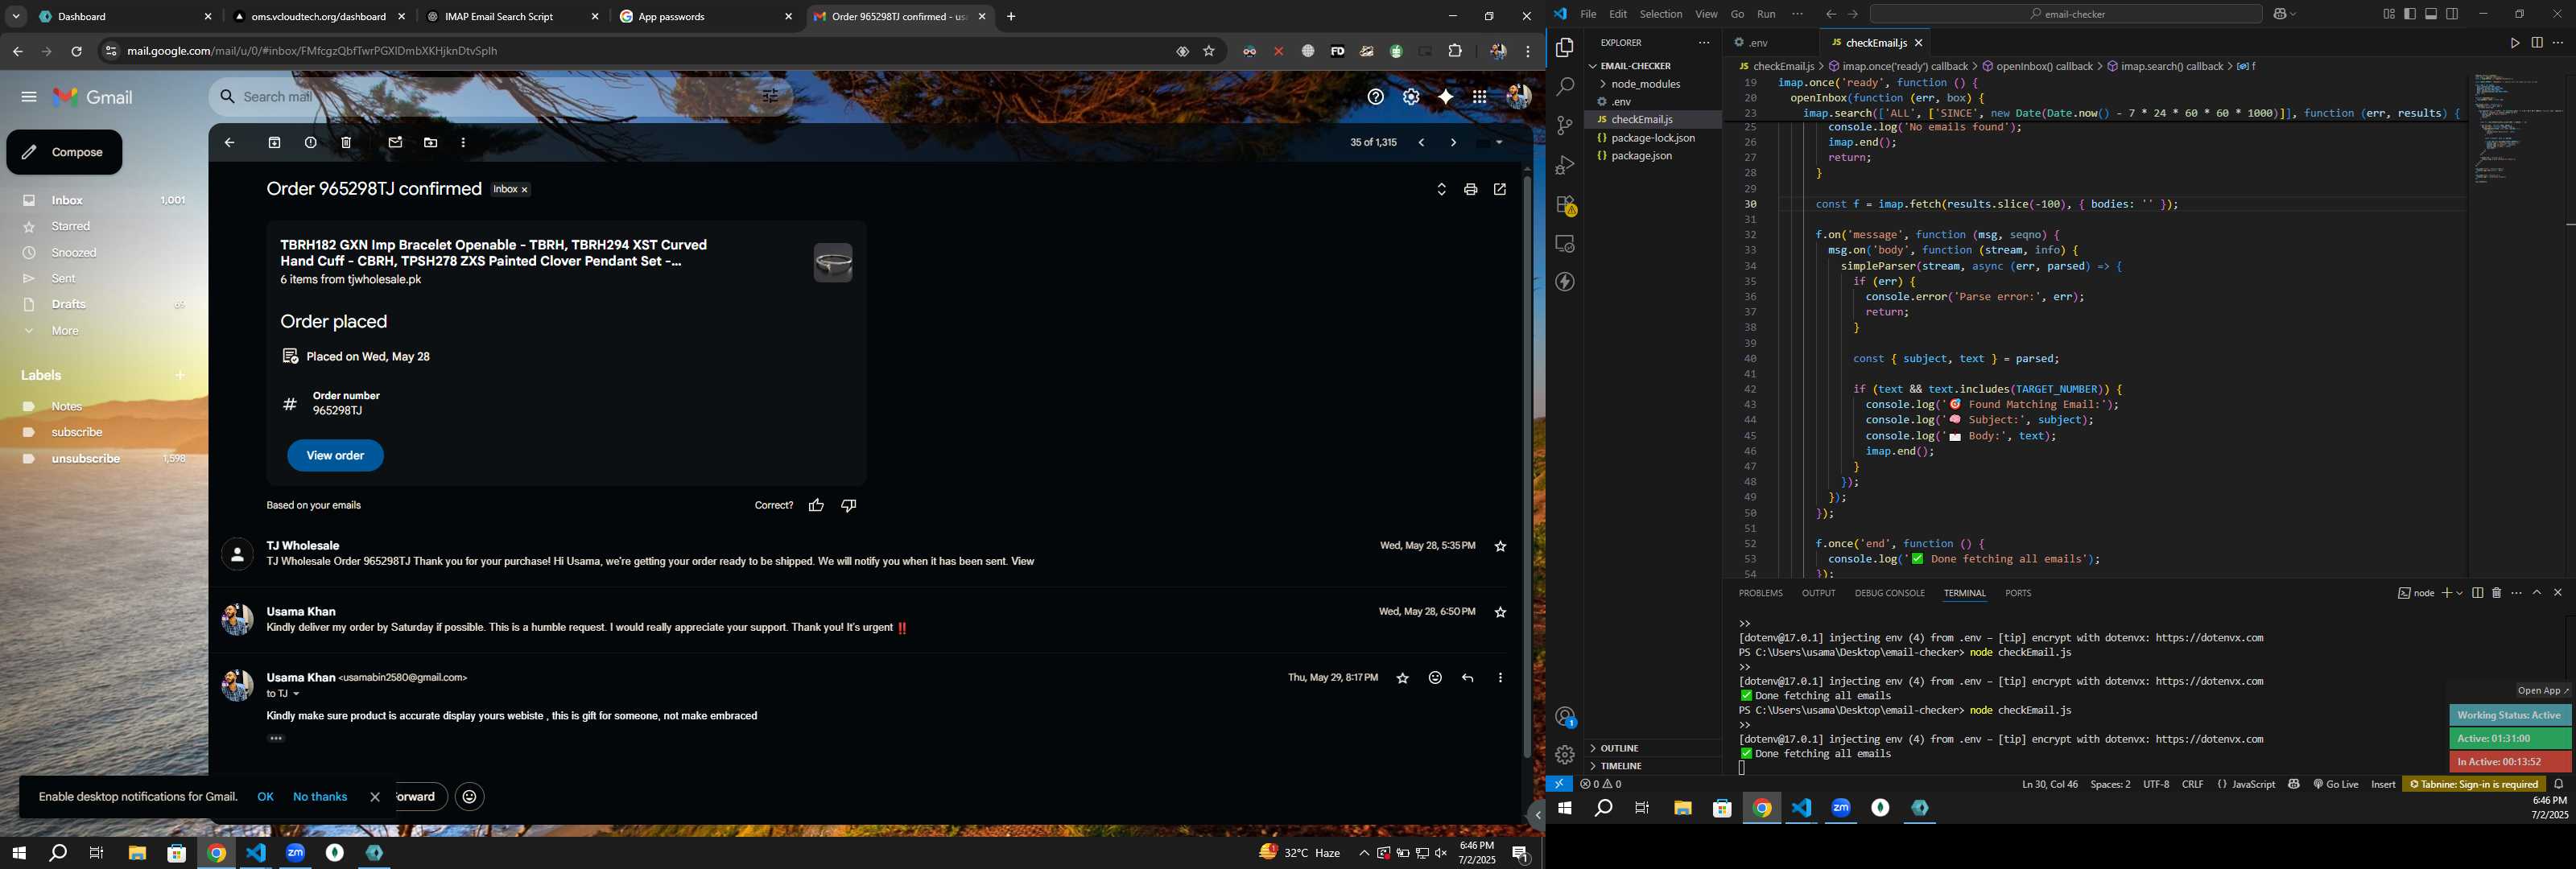
Task: Expand recipient details next to 'to TJ'
Action: pos(296,695)
